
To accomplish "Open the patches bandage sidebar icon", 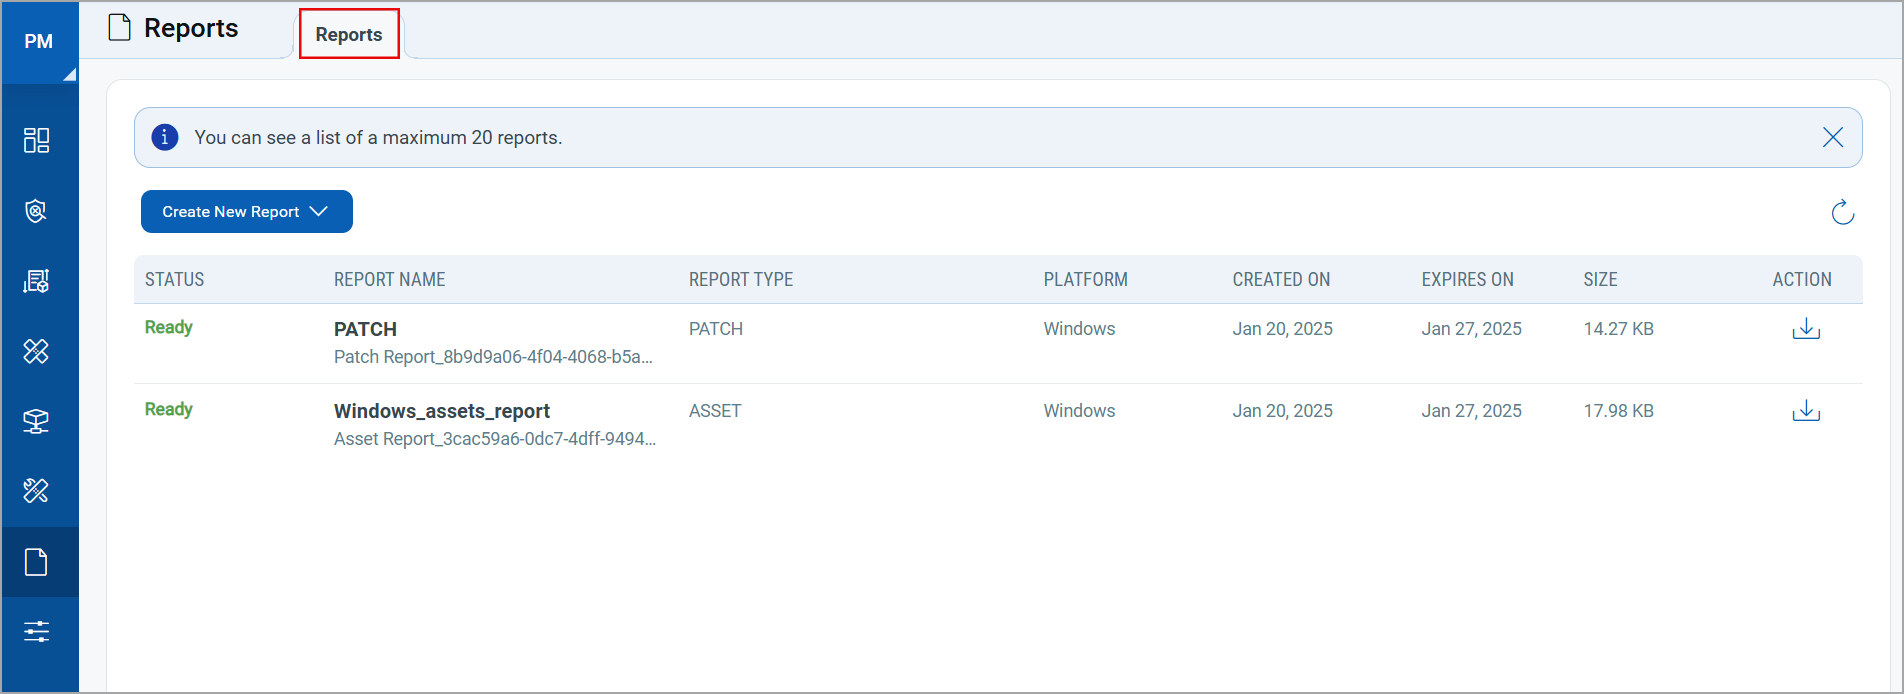I will 37,351.
